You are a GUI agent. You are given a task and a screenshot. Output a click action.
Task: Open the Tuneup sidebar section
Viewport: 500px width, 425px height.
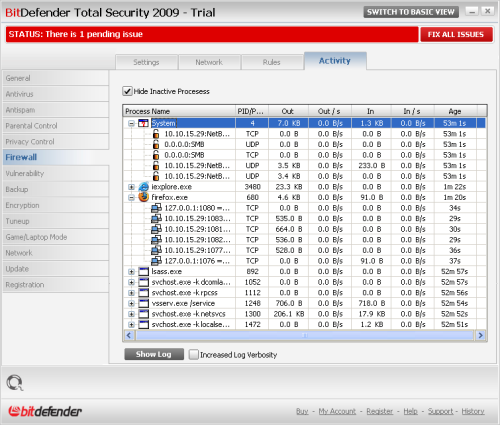coord(56,221)
